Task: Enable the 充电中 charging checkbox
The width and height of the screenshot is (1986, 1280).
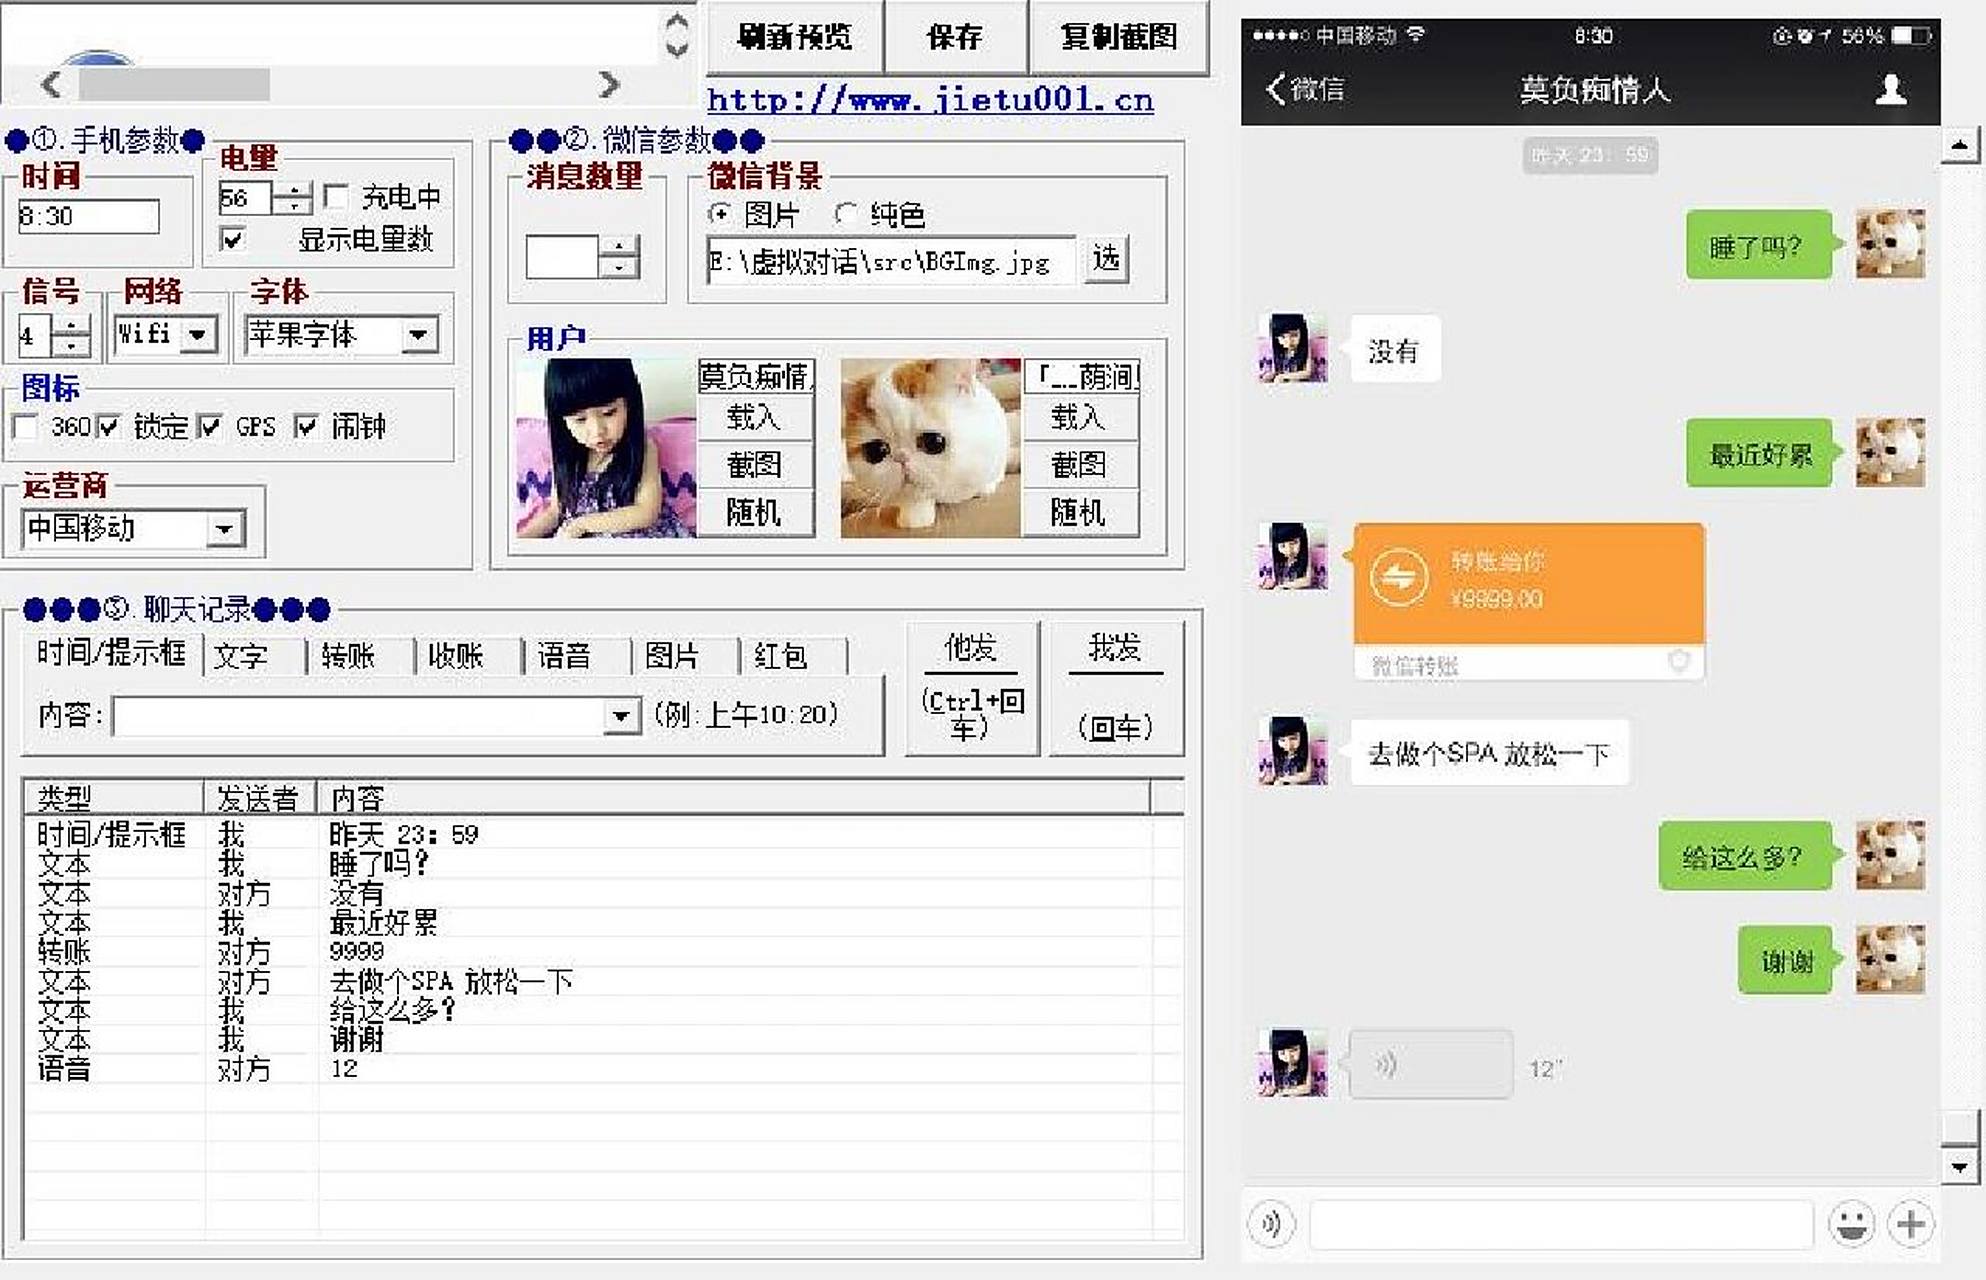Action: [337, 198]
